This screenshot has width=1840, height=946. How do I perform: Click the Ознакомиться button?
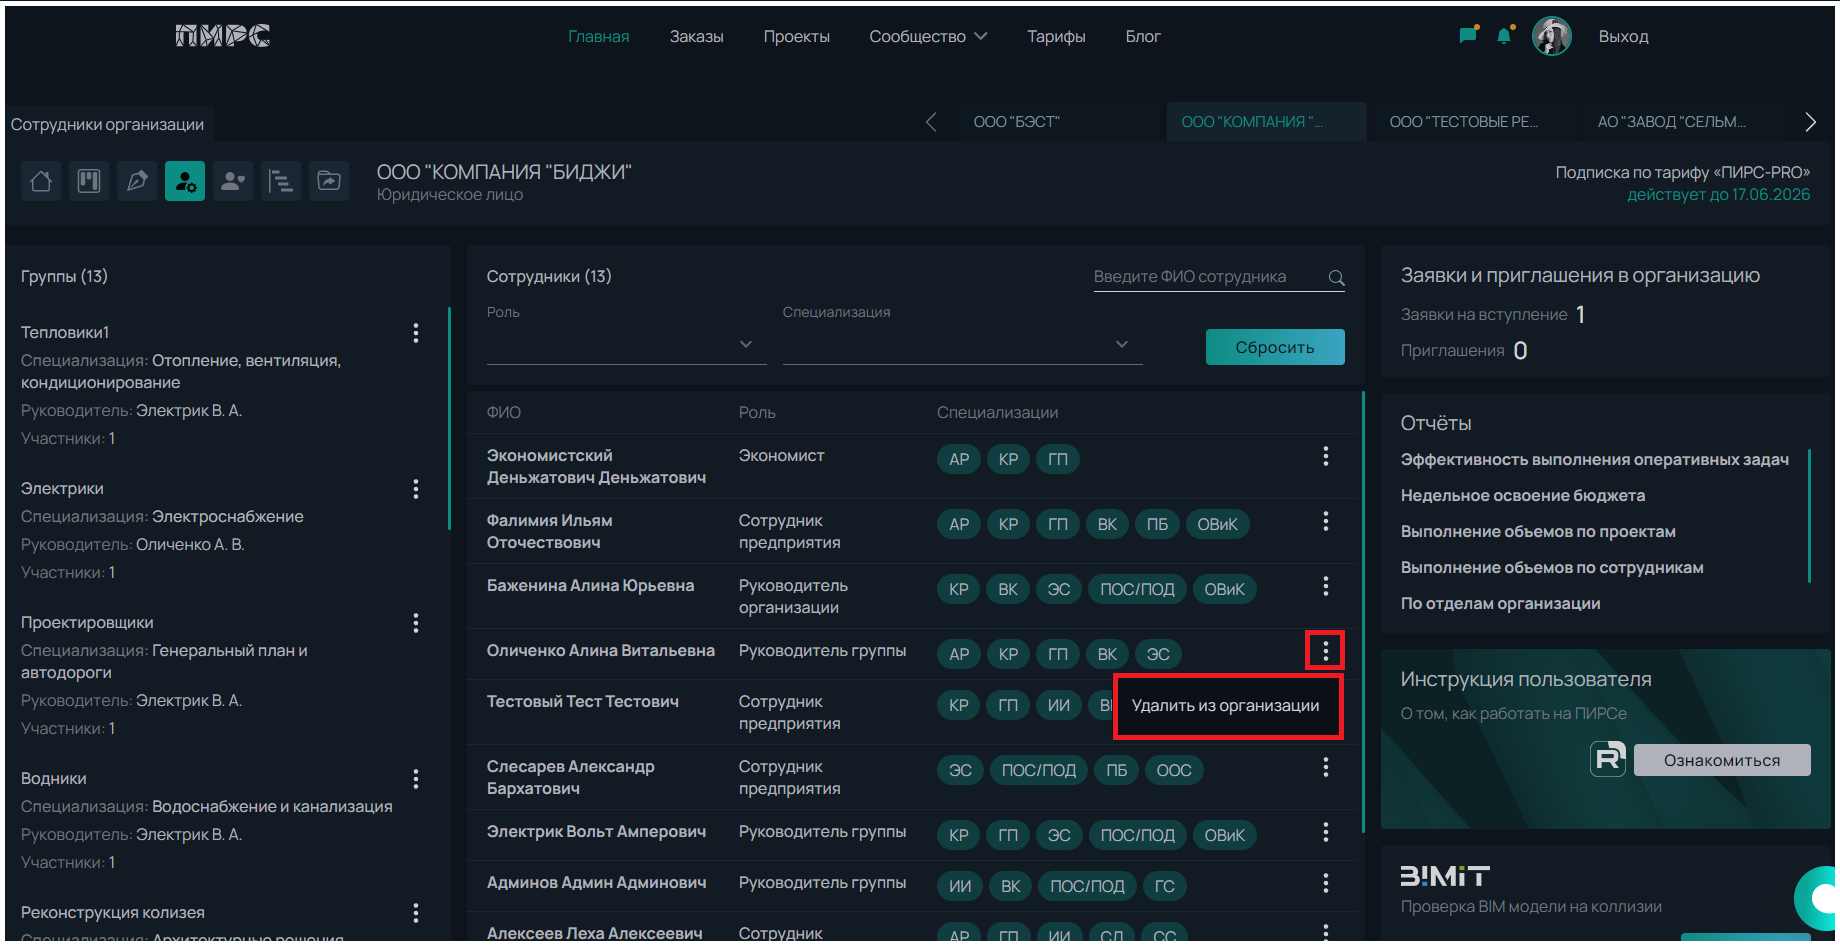[x=1721, y=760]
